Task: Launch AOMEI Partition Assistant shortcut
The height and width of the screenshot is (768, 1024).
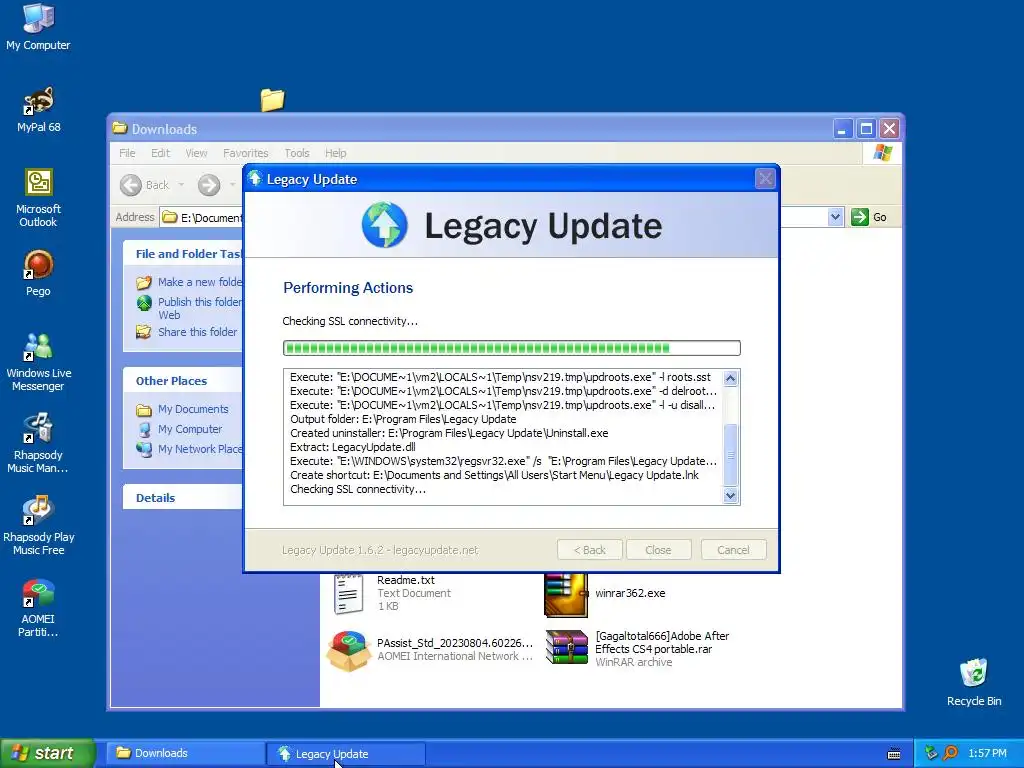Action: (x=38, y=608)
